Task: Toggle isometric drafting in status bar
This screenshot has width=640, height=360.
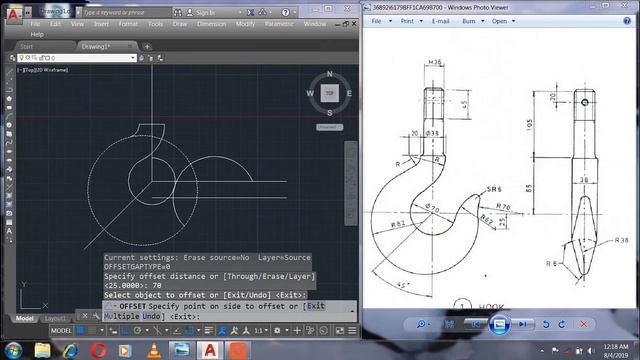Action: pyautogui.click(x=157, y=331)
